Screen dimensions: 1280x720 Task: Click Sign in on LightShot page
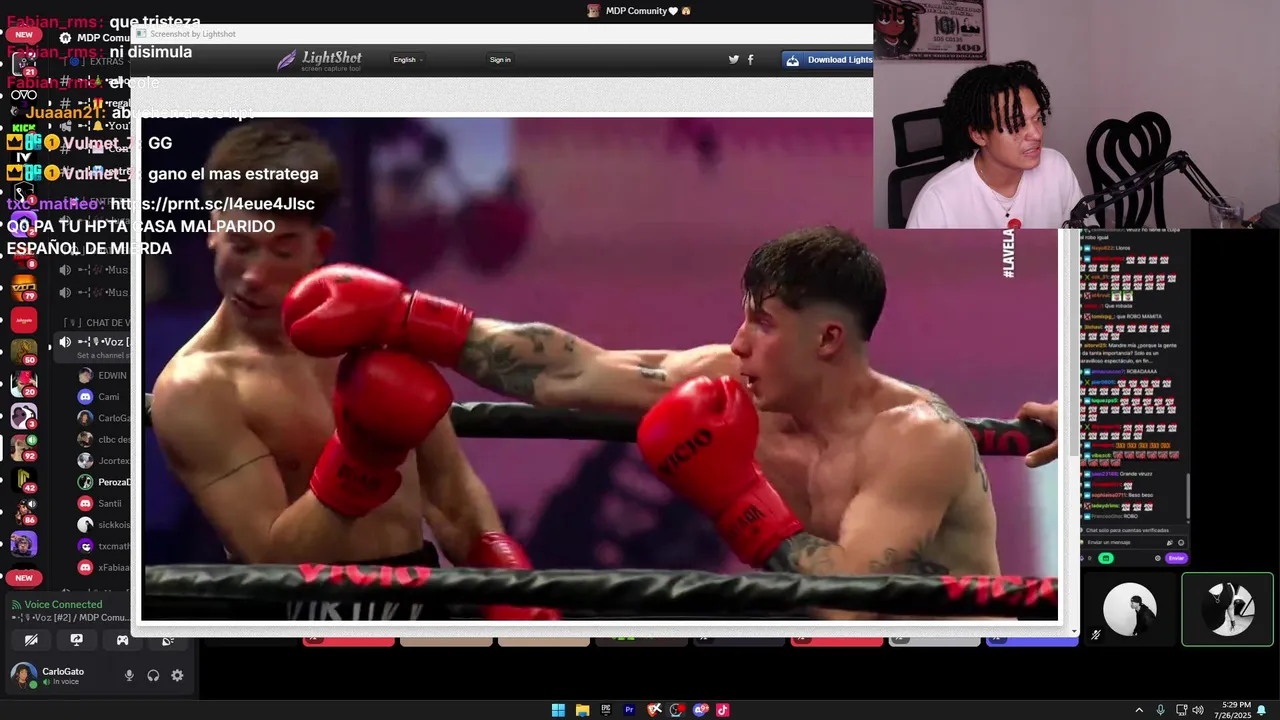click(x=500, y=60)
